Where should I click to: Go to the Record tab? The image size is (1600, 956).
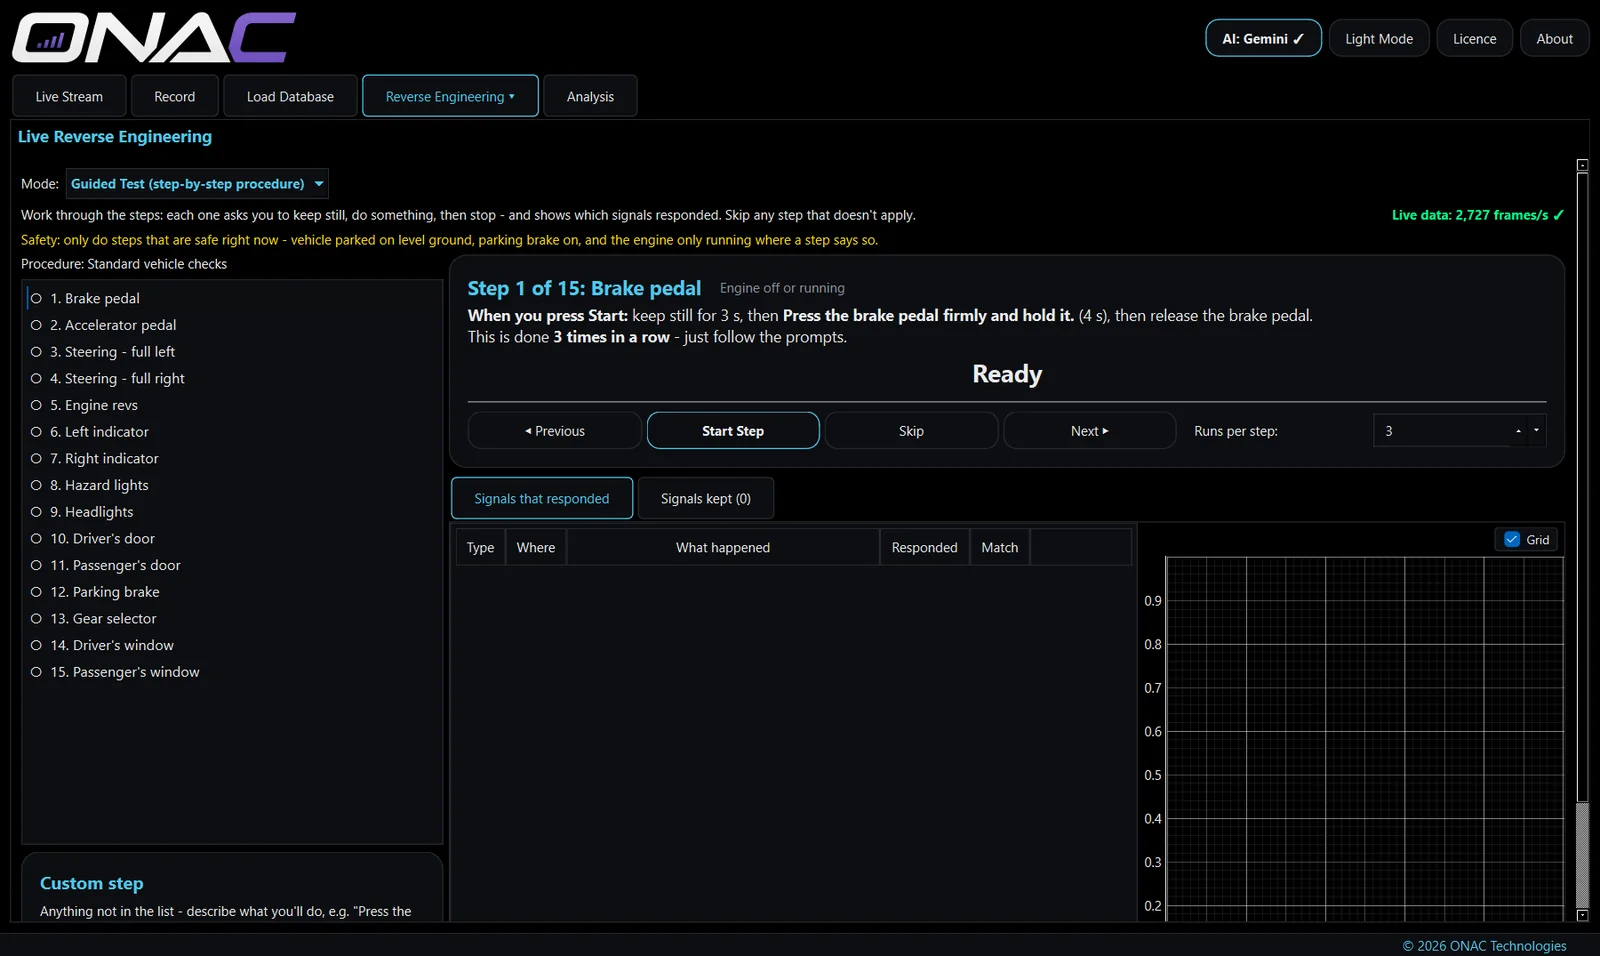point(175,96)
